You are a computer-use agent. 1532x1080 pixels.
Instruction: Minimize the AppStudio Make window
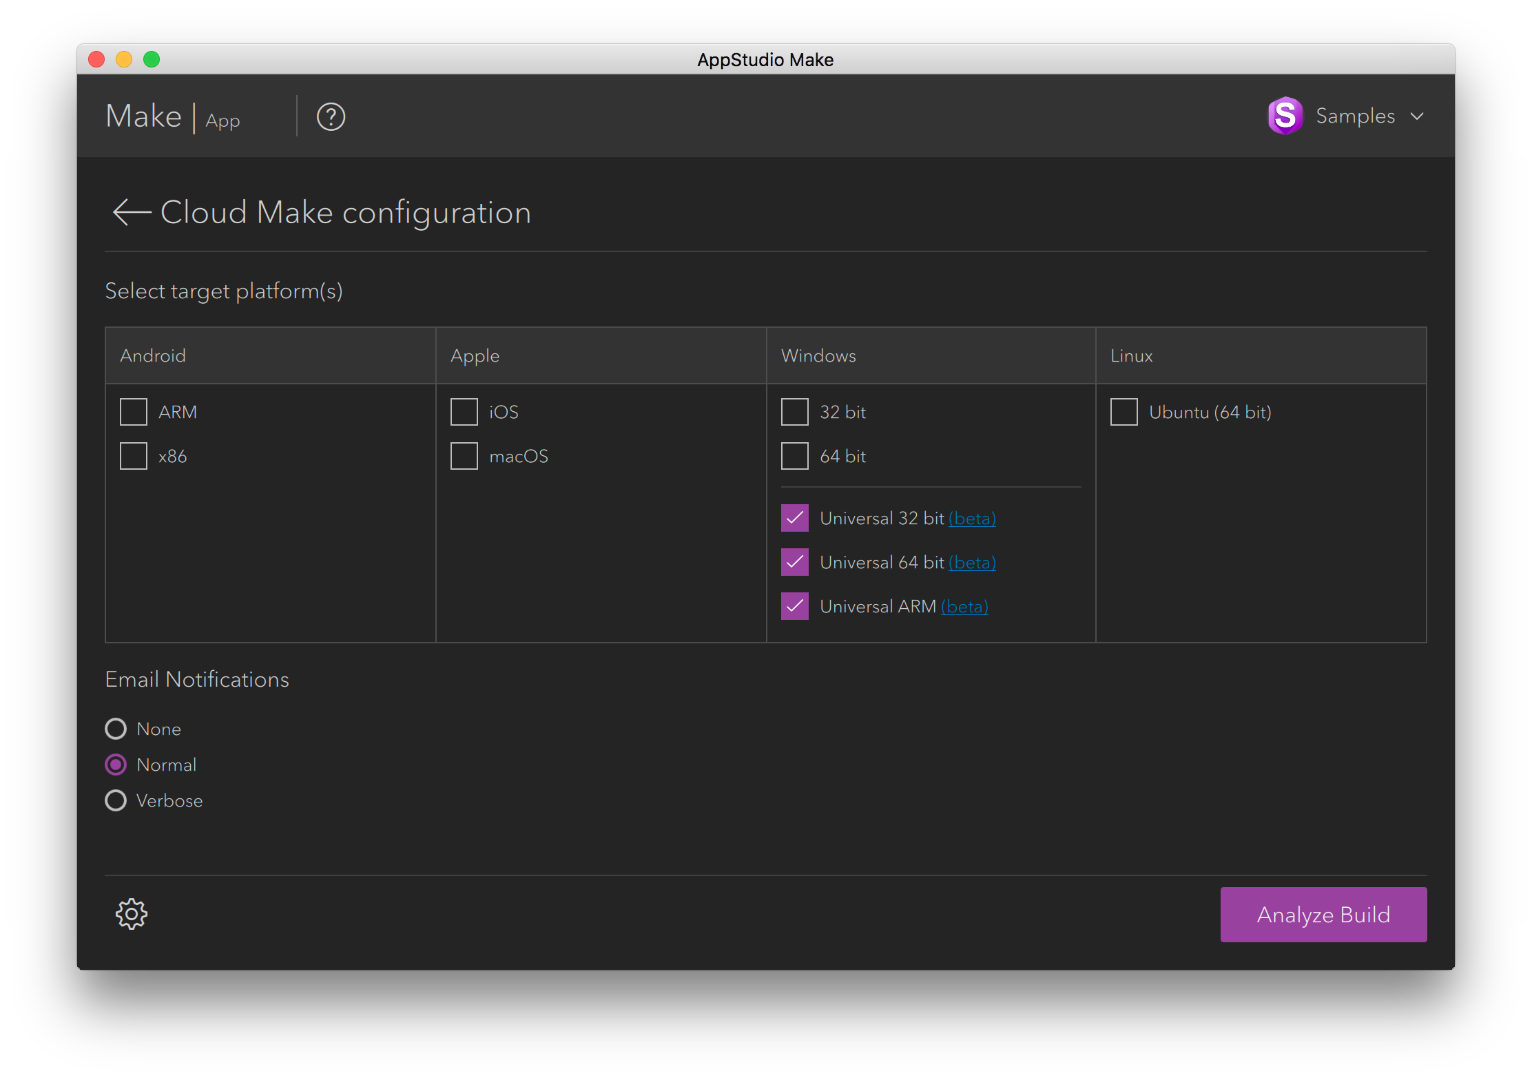[124, 59]
